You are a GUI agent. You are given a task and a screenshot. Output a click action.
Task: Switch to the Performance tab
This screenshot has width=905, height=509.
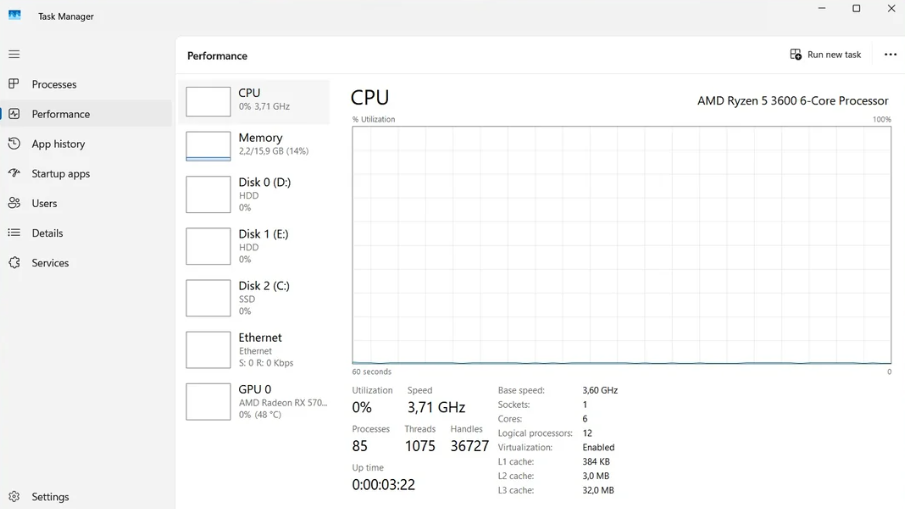pos(61,114)
